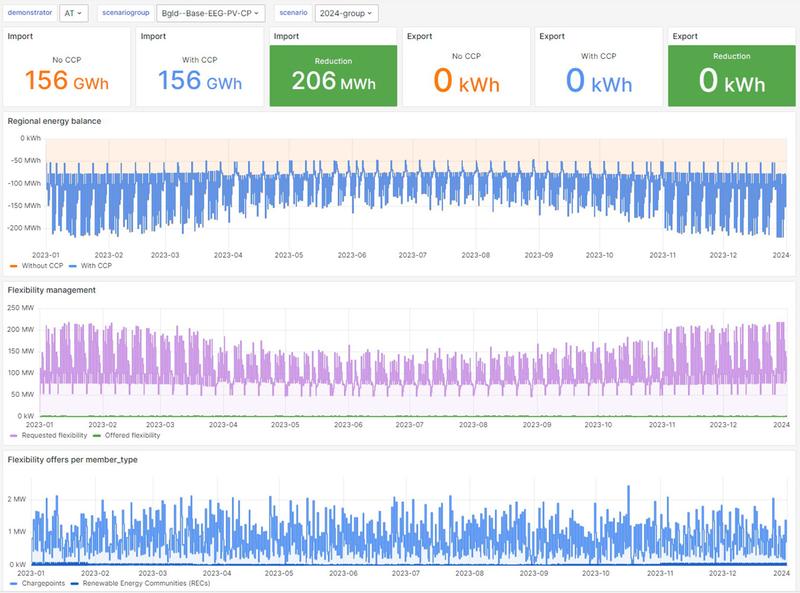
Task: Click the 'No CCP' label in the Export panel
Action: pyautogui.click(x=466, y=56)
